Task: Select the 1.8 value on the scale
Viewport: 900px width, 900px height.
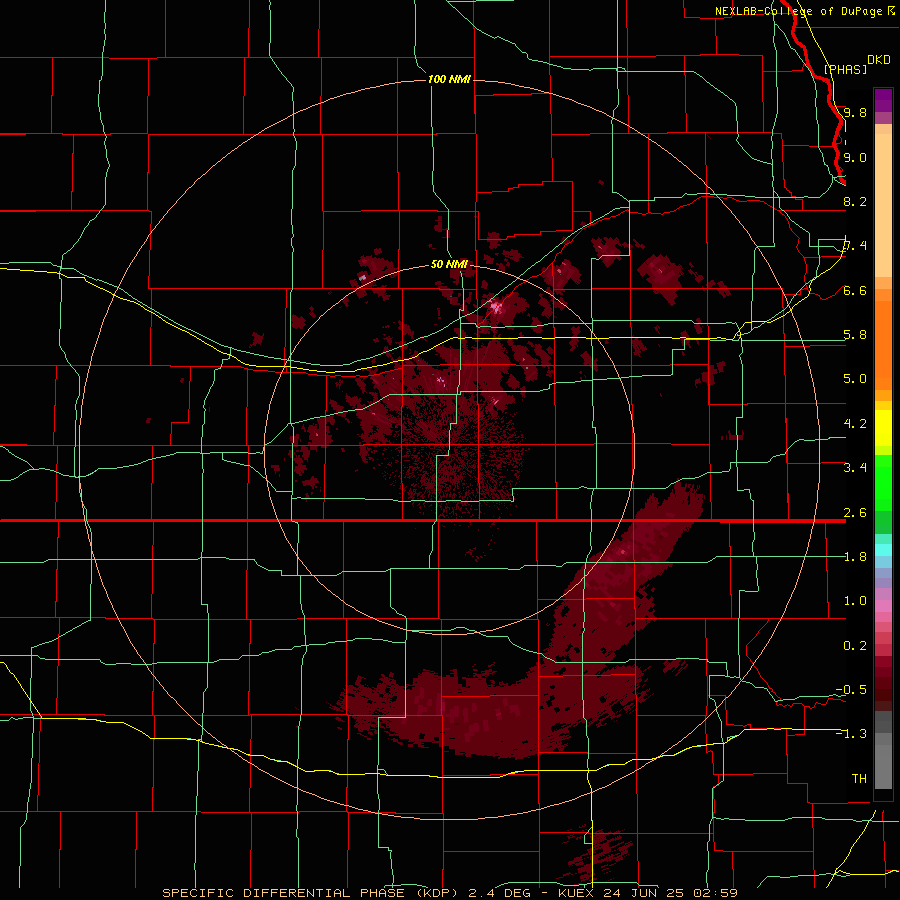Action: coord(855,557)
